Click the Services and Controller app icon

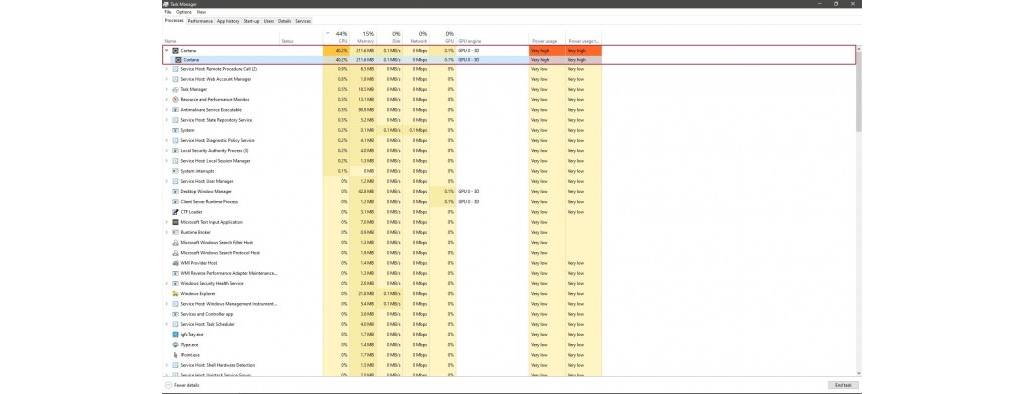click(175, 314)
